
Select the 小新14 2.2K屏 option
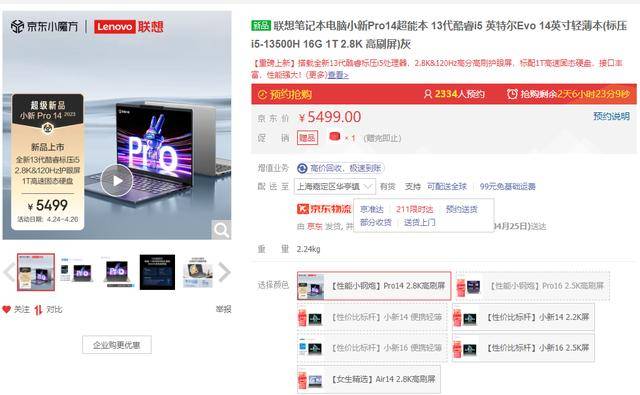click(x=523, y=317)
